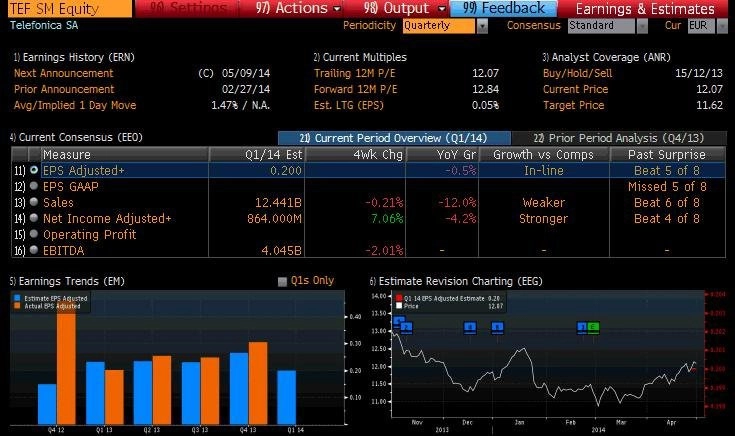Open 3) Analyst Coverage (ANR) link
The width and height of the screenshot is (735, 436).
[606, 57]
